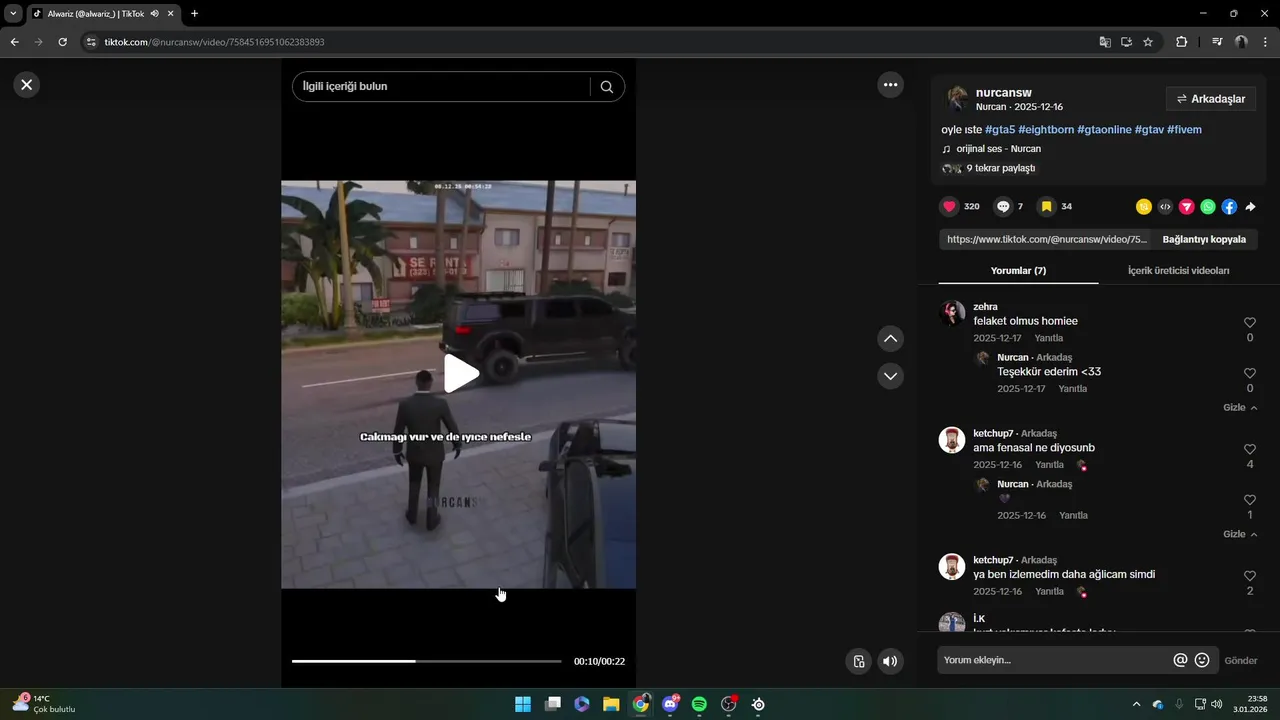Screen dimensions: 1280x720
Task: Open the #gta5 hashtag
Action: point(1000,130)
